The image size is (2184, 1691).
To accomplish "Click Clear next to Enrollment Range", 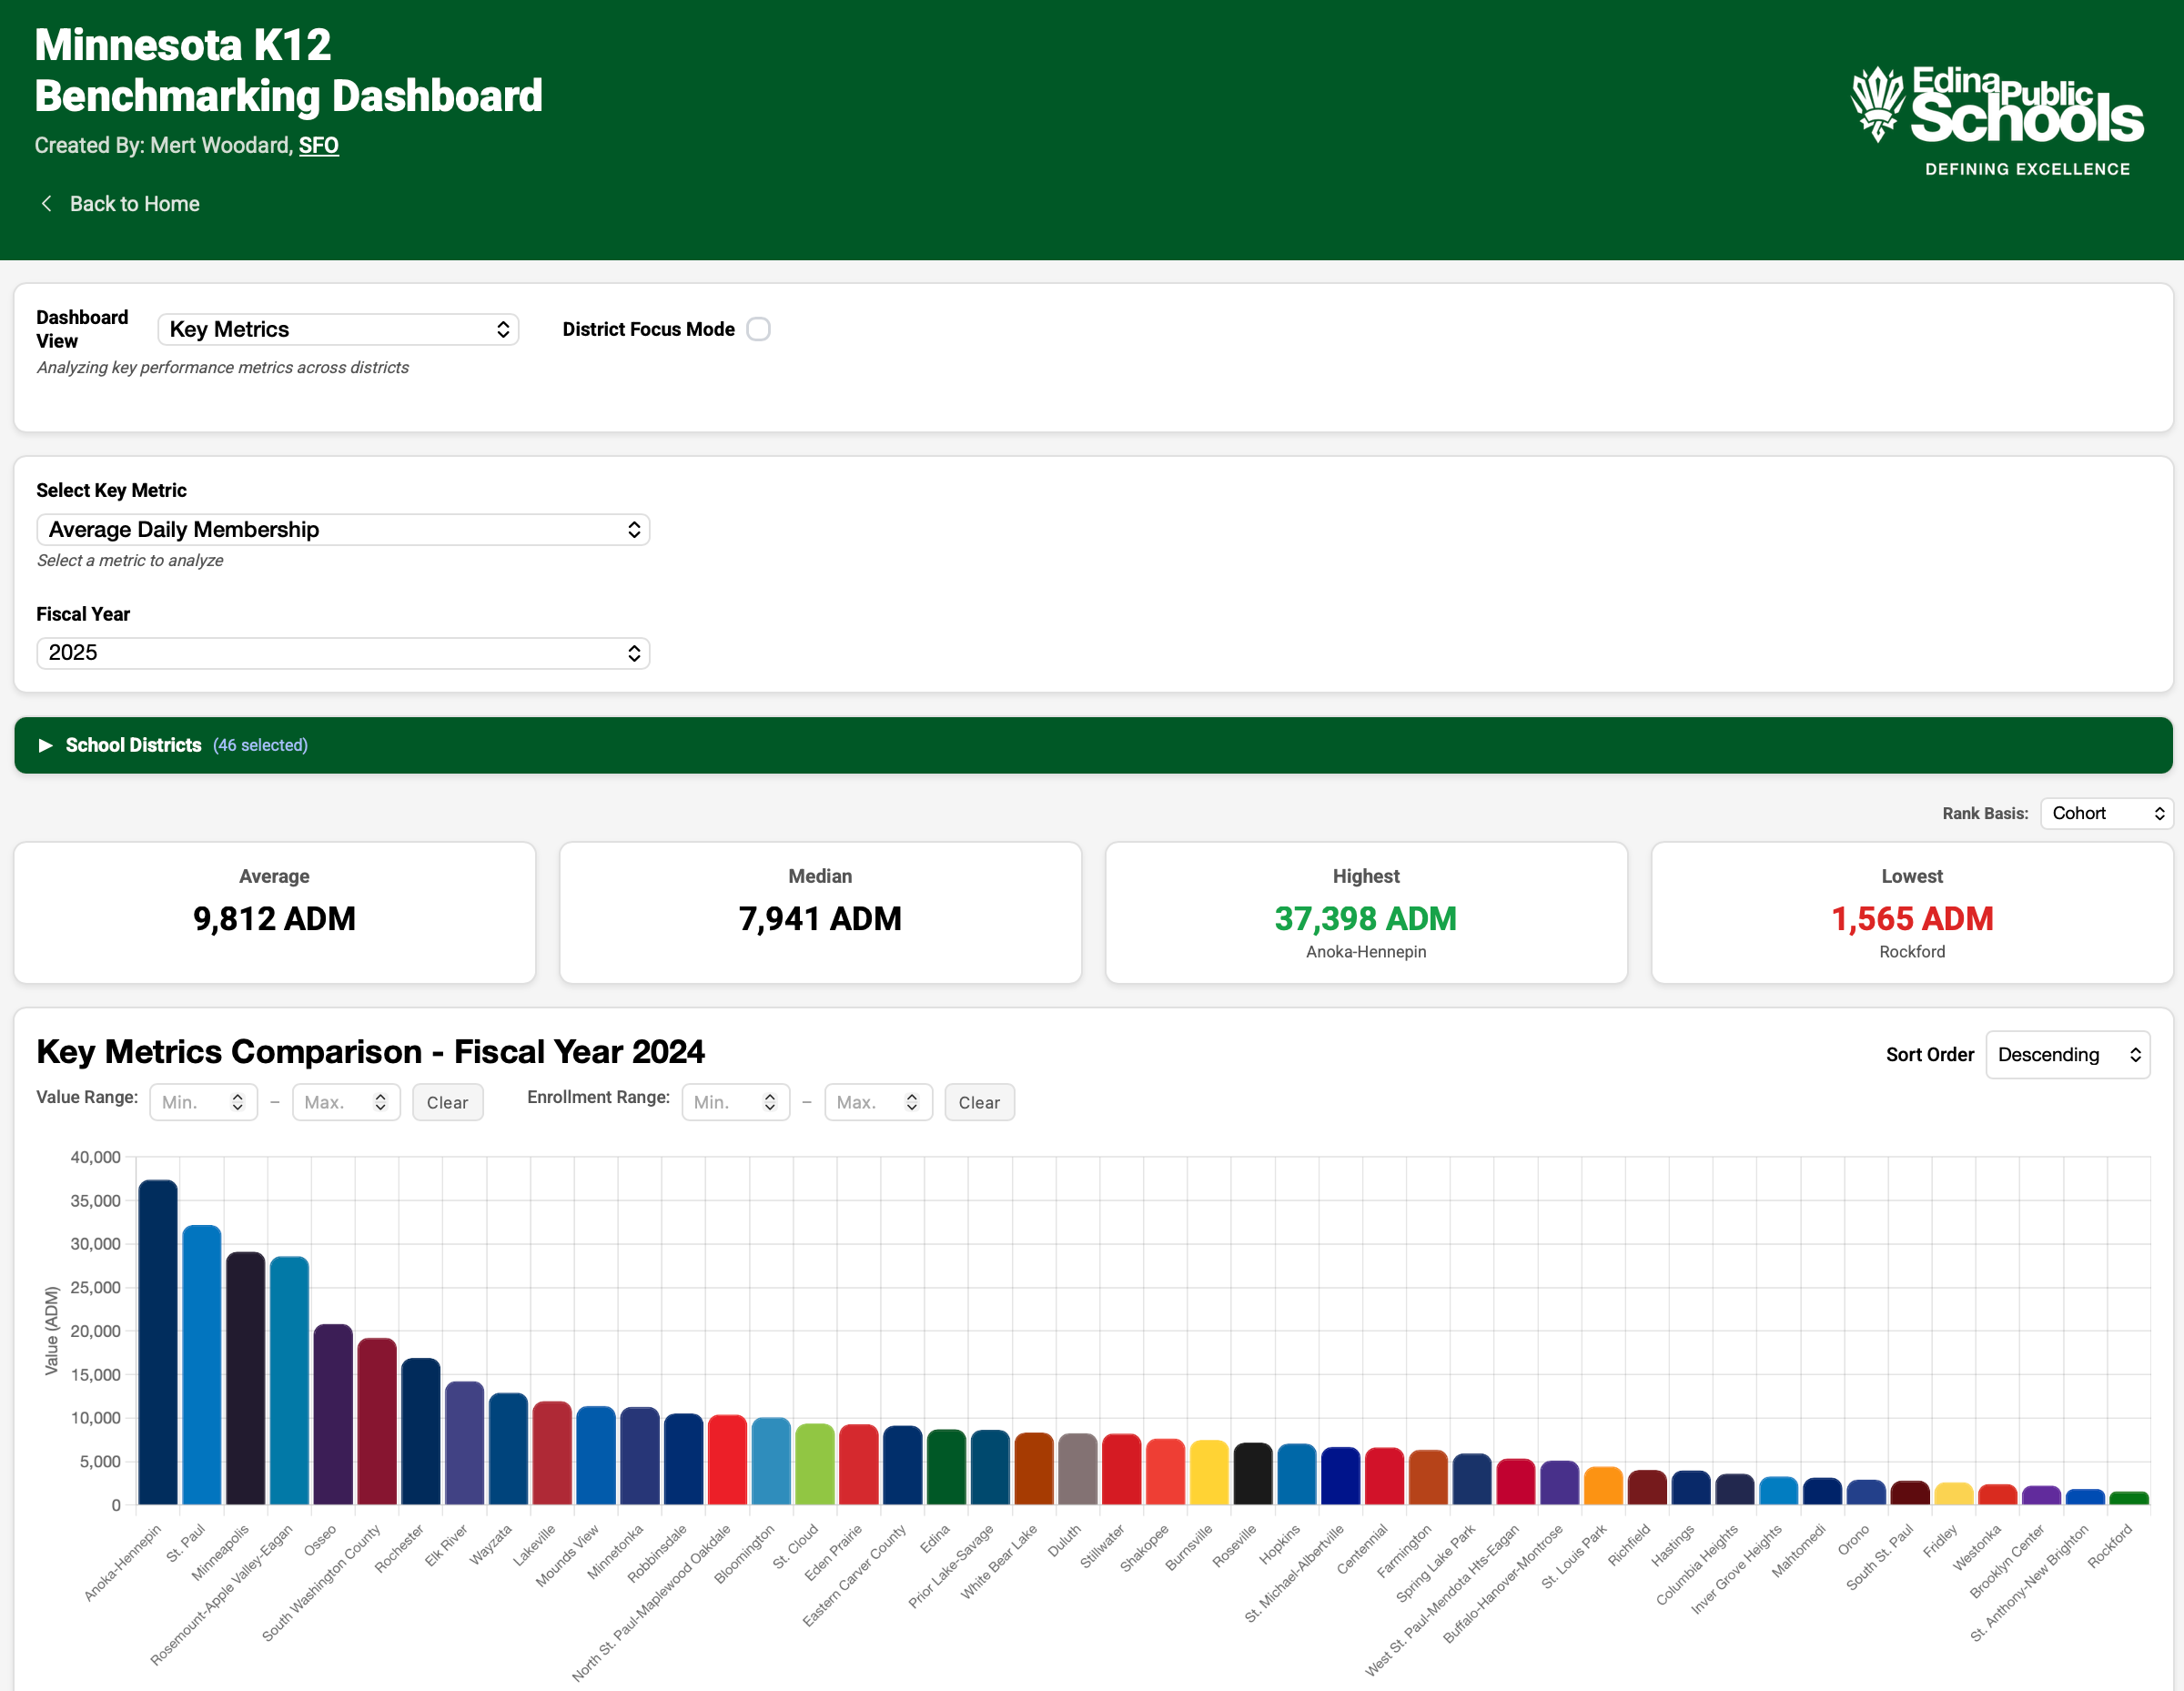I will (979, 1102).
